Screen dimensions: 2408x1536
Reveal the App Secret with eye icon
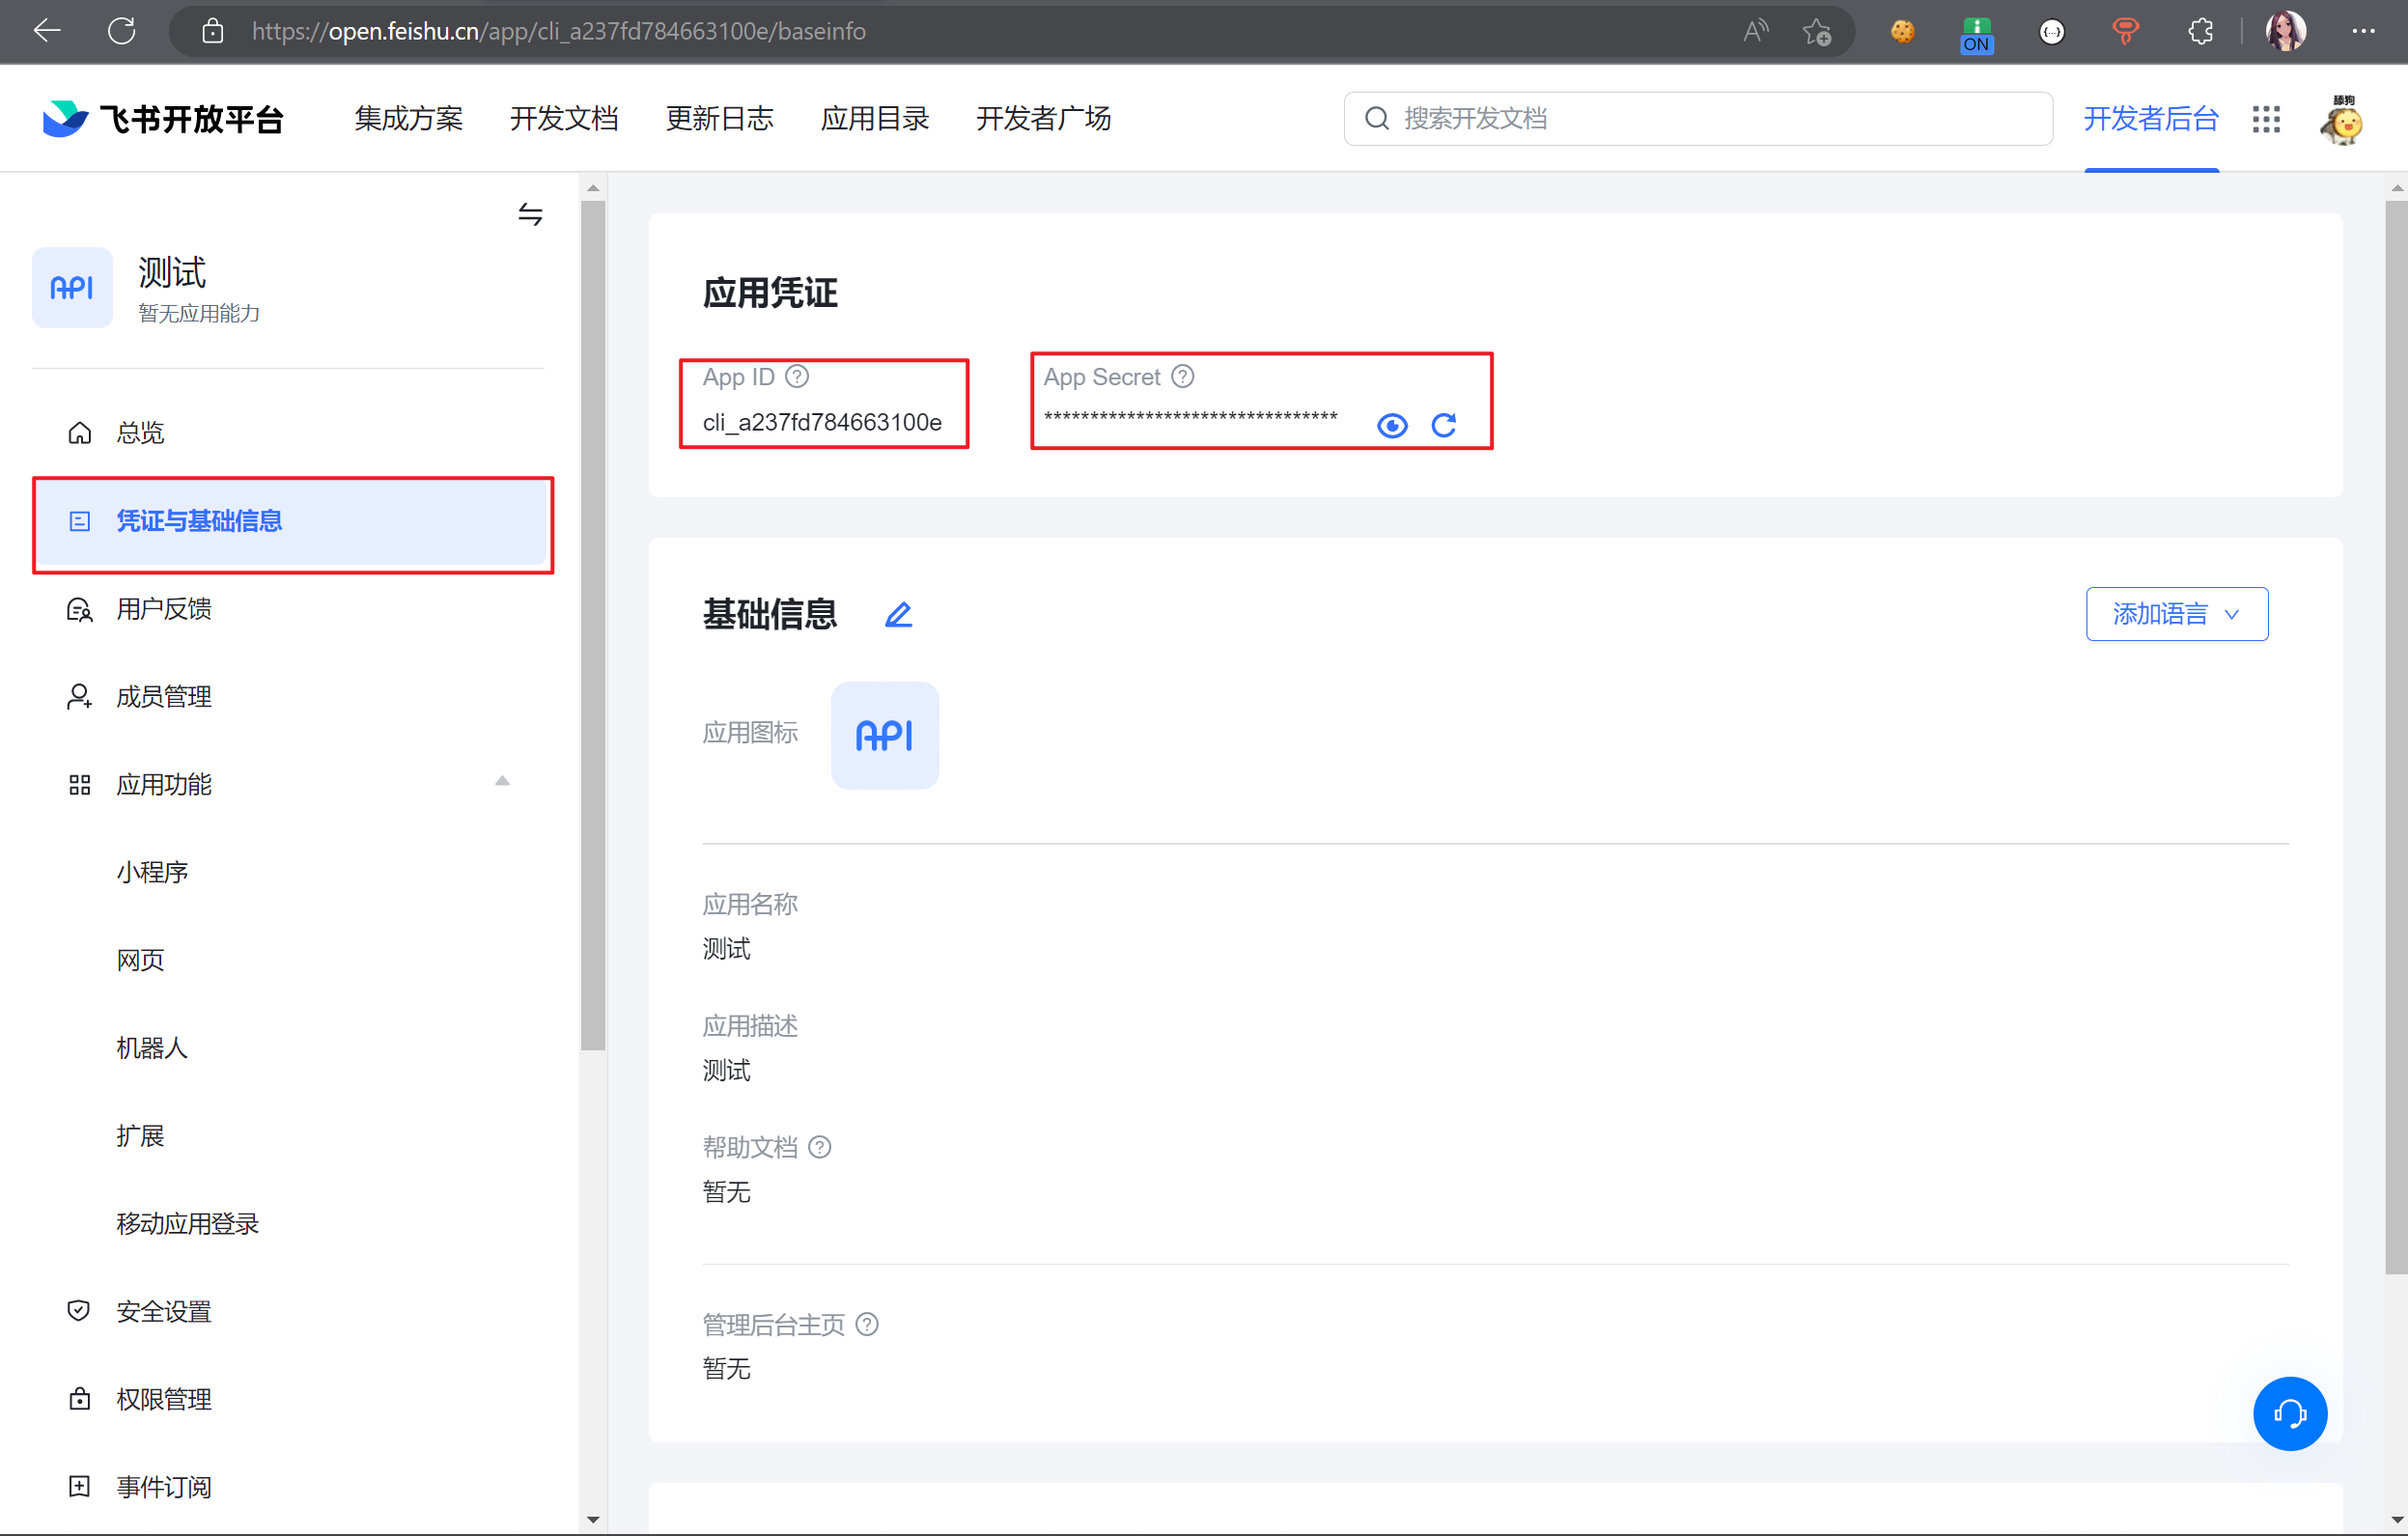coord(1391,426)
